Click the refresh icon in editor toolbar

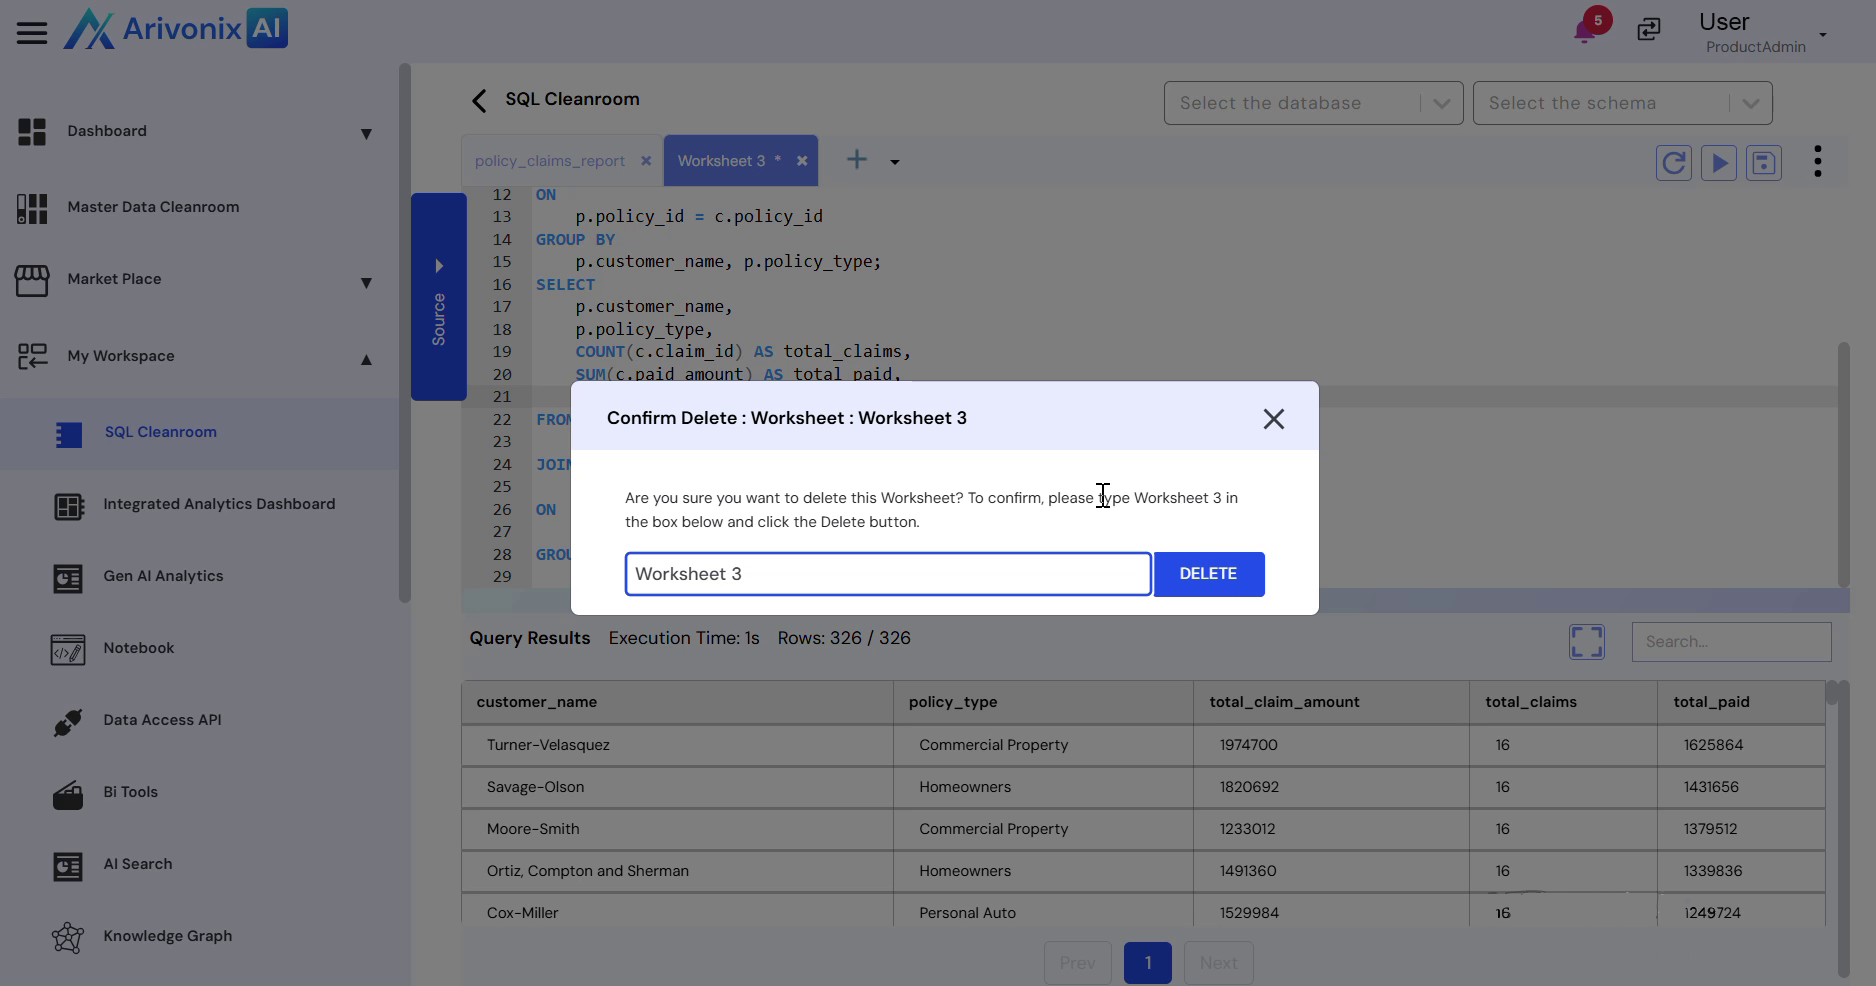tap(1673, 163)
